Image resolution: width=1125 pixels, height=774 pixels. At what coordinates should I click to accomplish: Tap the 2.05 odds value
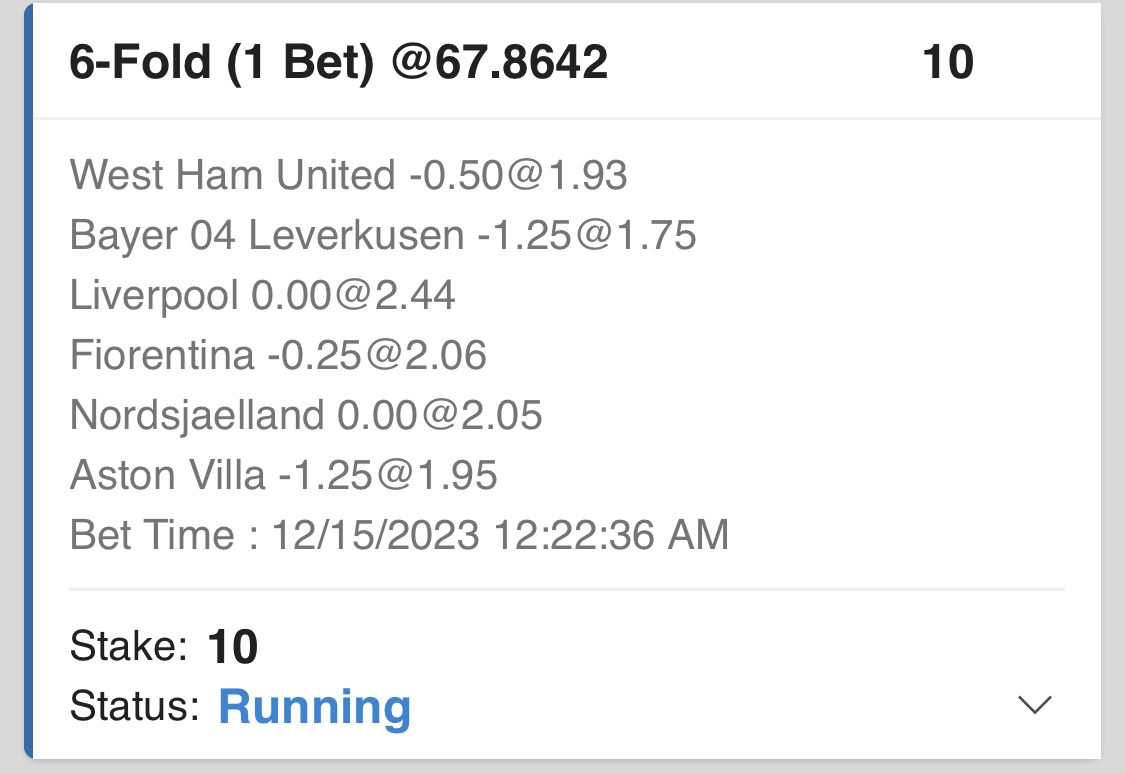[500, 415]
